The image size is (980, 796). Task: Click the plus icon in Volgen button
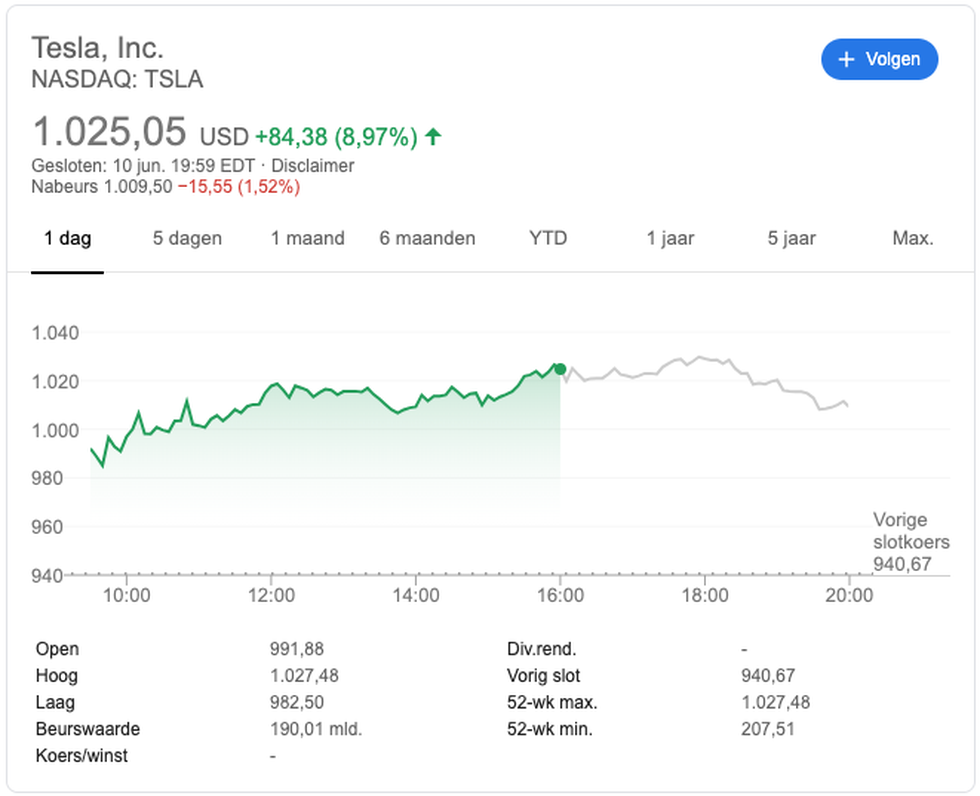point(846,59)
